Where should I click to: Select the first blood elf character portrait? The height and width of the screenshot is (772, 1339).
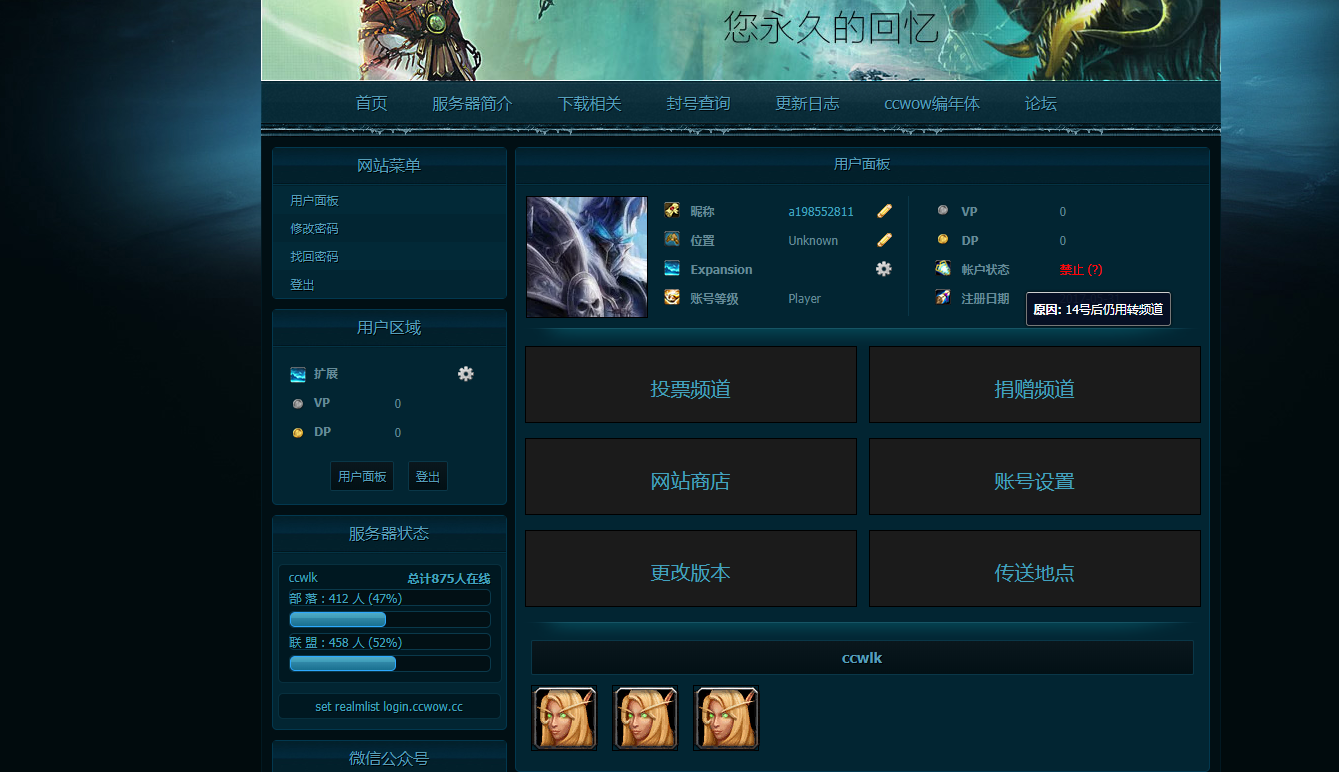pyautogui.click(x=565, y=718)
